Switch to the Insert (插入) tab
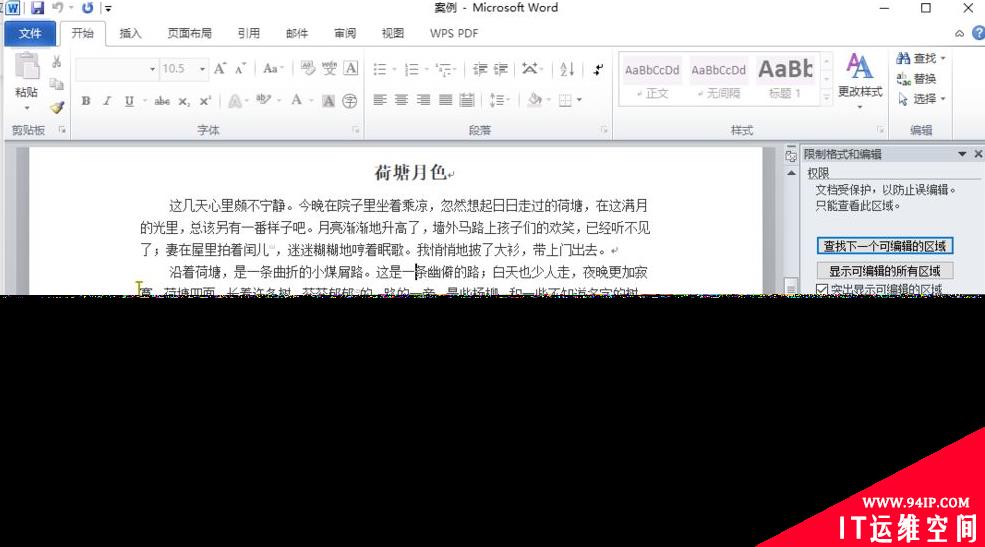This screenshot has width=985, height=547. click(x=131, y=33)
